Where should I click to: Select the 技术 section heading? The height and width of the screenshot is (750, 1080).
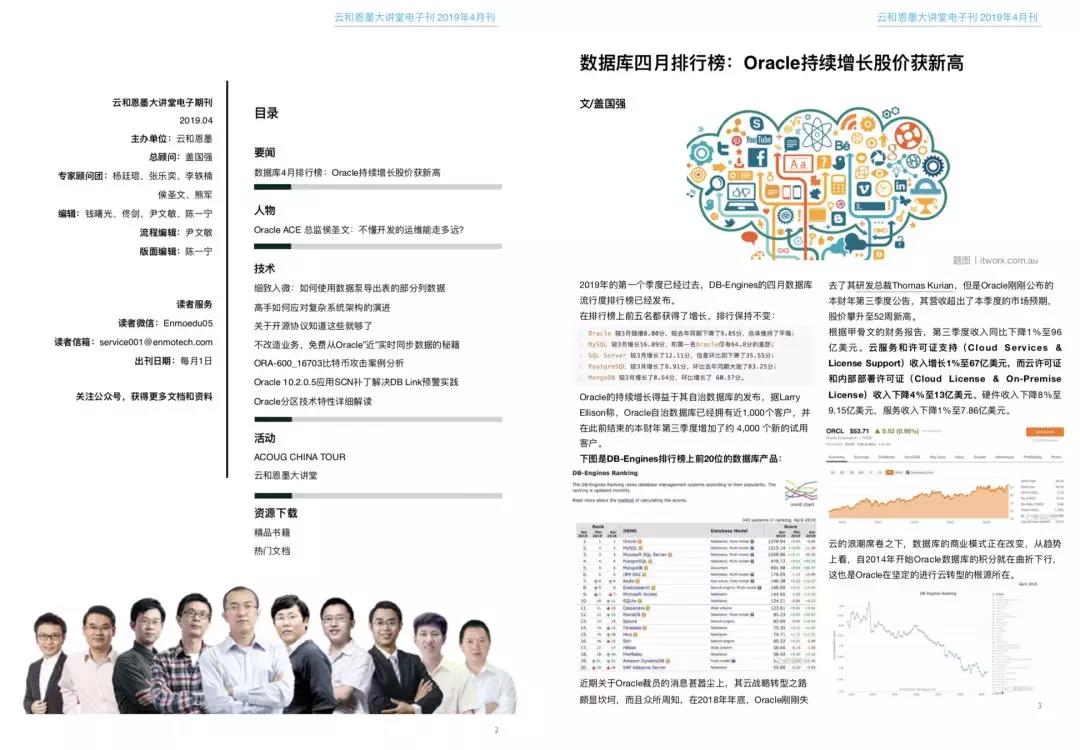[264, 268]
